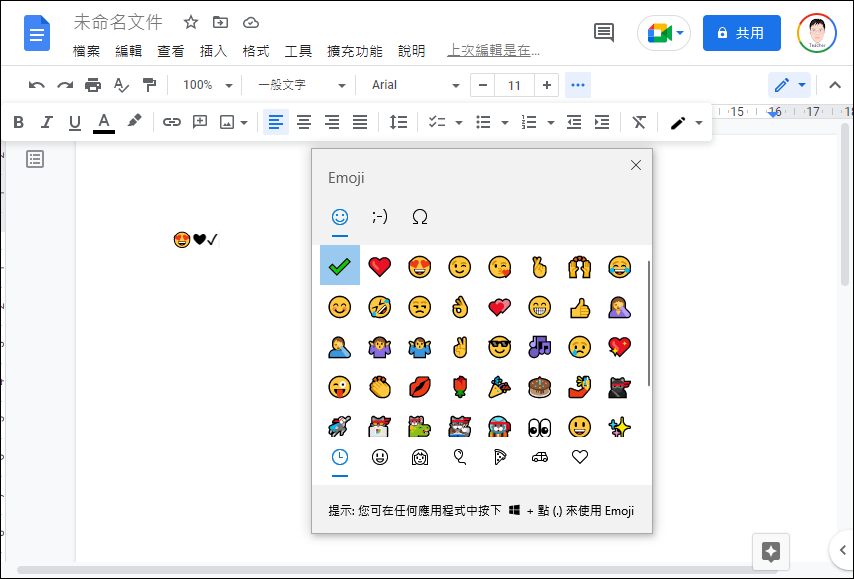Click the insert link icon
Image resolution: width=854 pixels, height=579 pixels.
click(172, 122)
